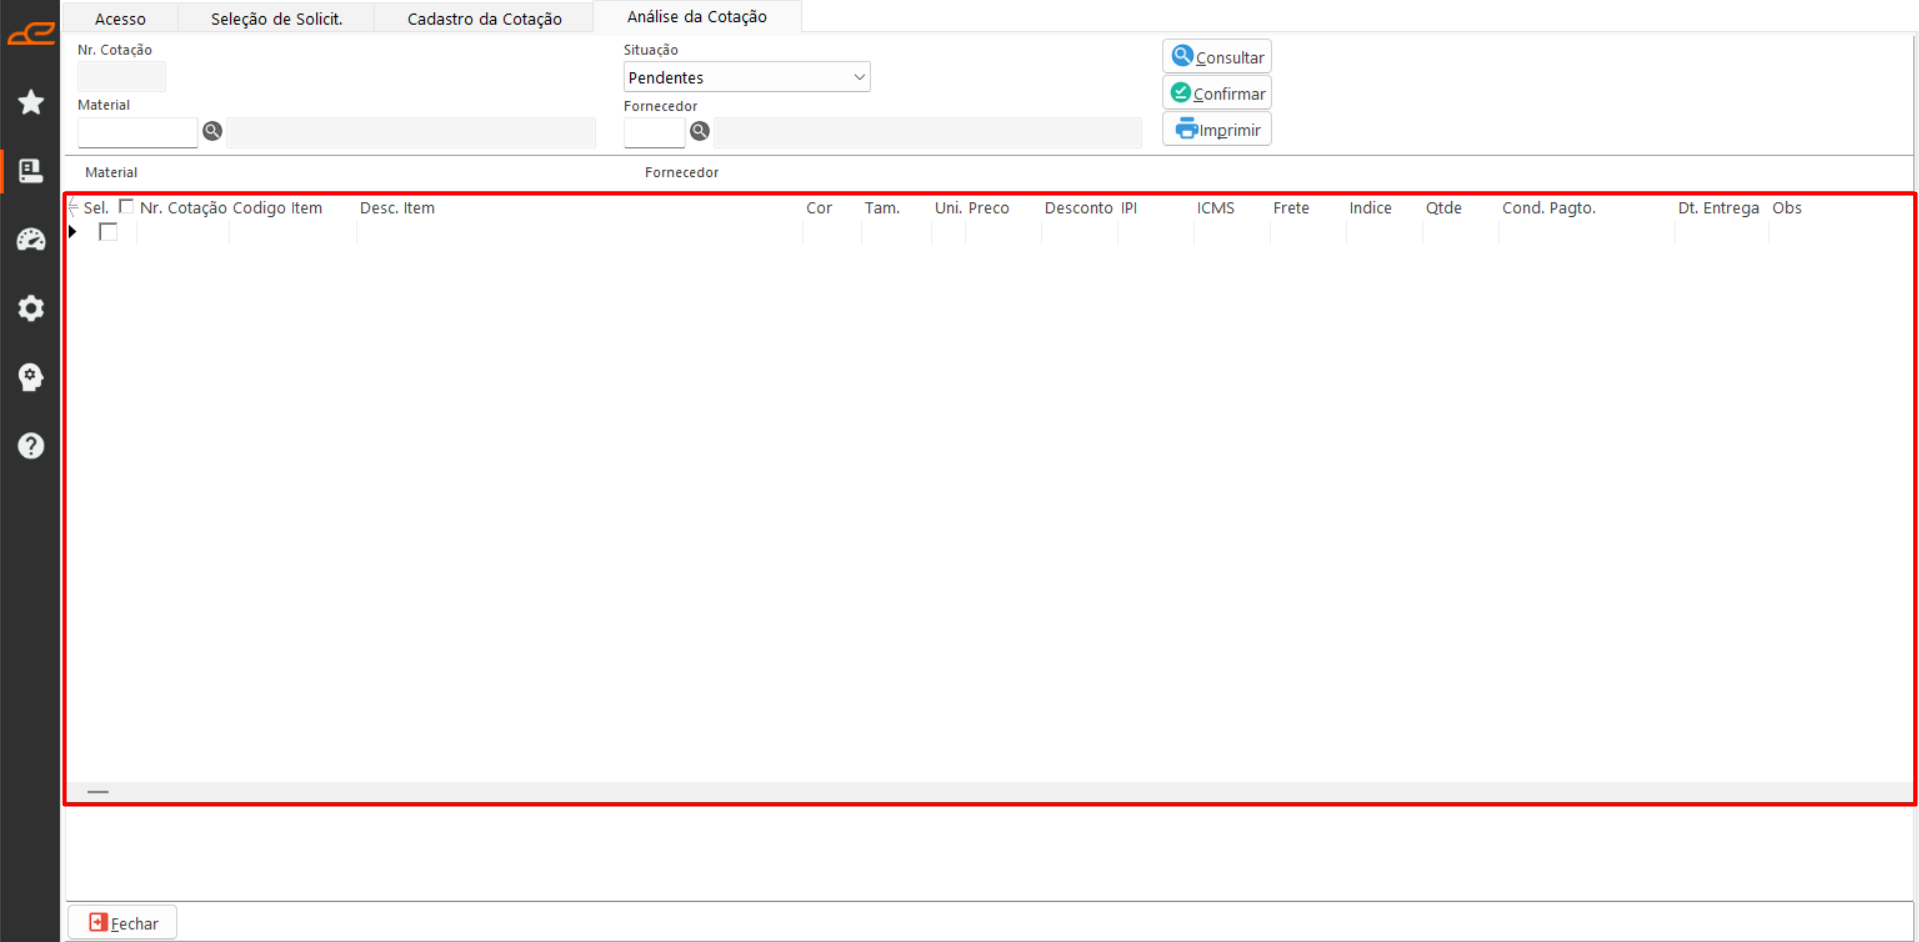Click the Fornecedor search magnifier icon
Screen dimensions: 1919x942
[x=700, y=131]
